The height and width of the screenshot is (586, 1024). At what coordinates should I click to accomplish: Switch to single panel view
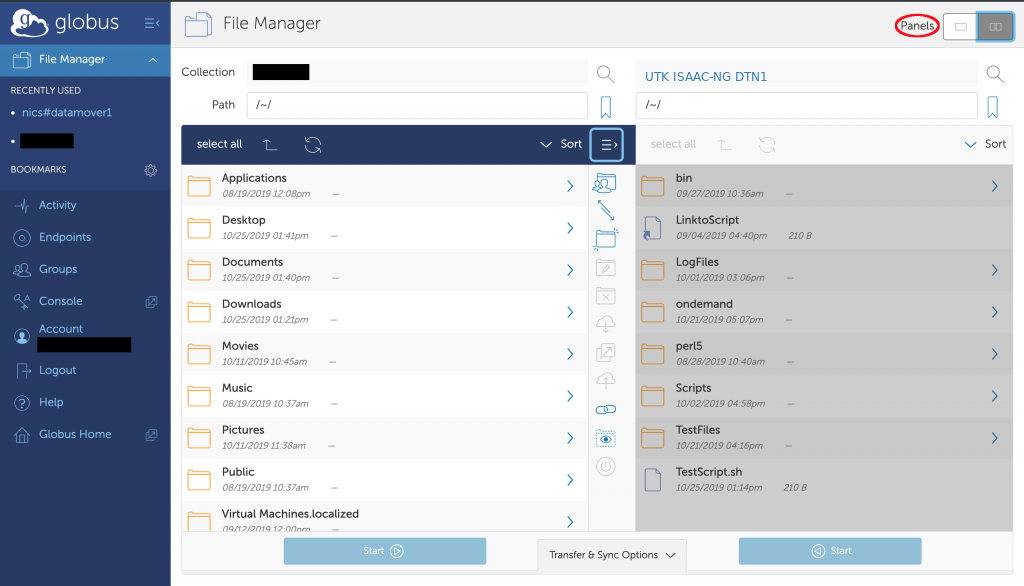pos(960,27)
